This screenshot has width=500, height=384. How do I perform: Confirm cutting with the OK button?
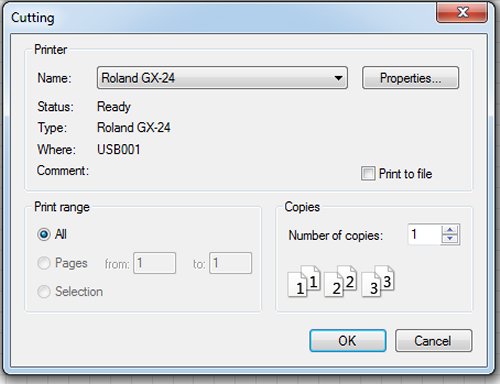click(348, 341)
